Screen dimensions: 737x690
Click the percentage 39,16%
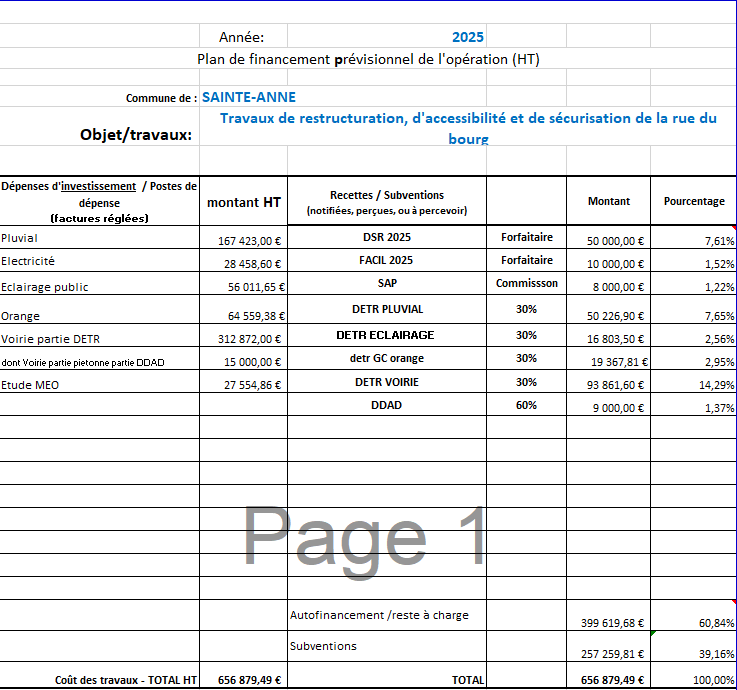coord(716,654)
